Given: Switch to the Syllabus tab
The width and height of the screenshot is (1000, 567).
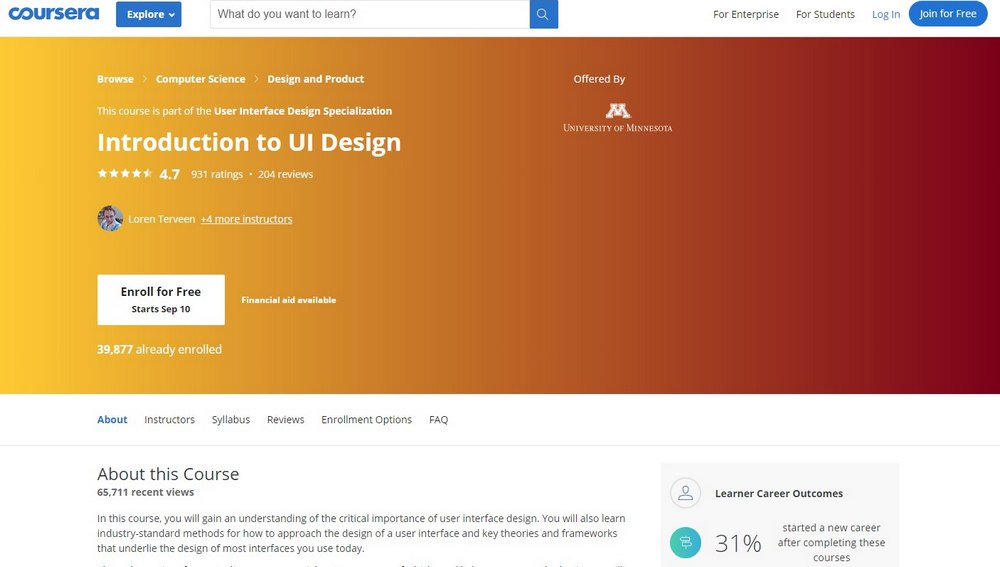Looking at the screenshot, I should 230,420.
